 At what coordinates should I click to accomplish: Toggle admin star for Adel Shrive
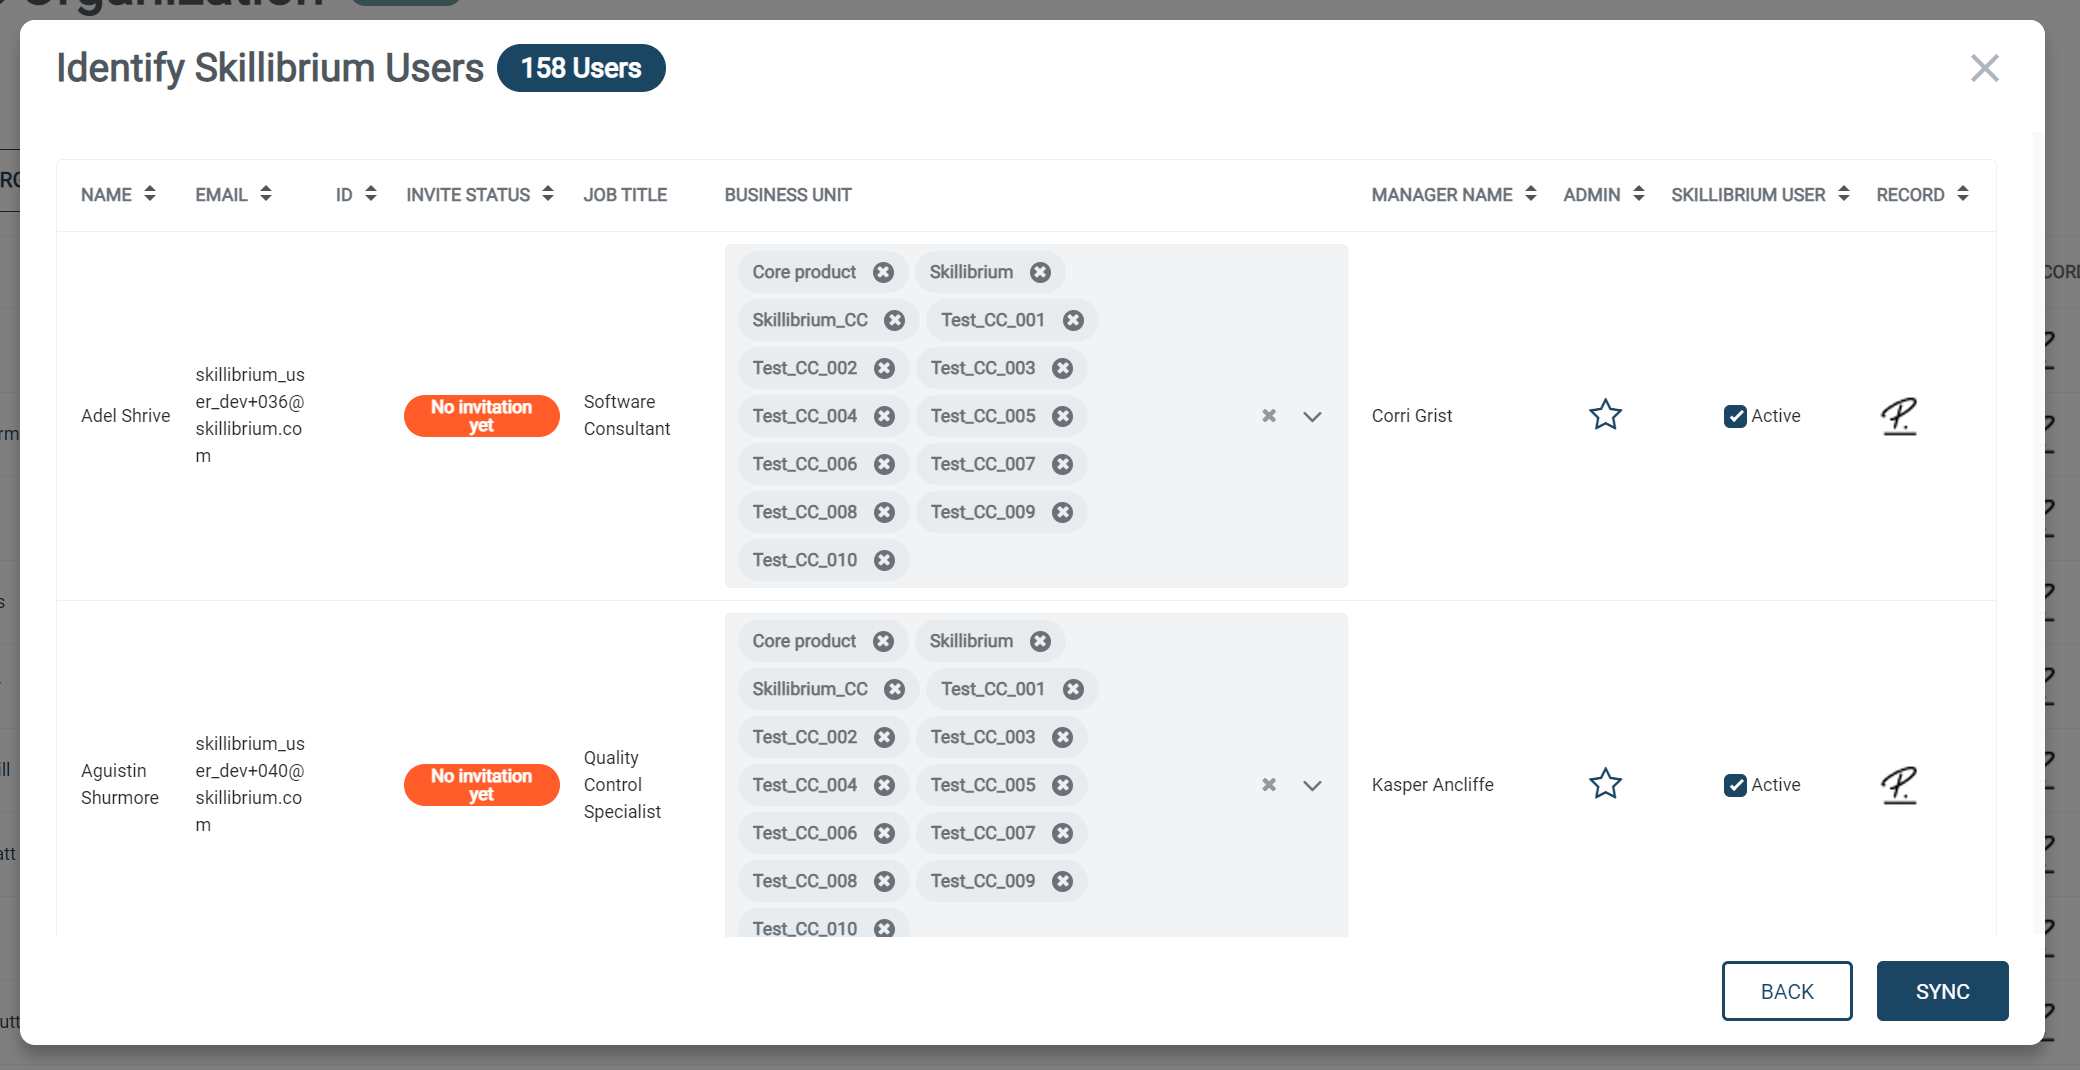[x=1605, y=415]
